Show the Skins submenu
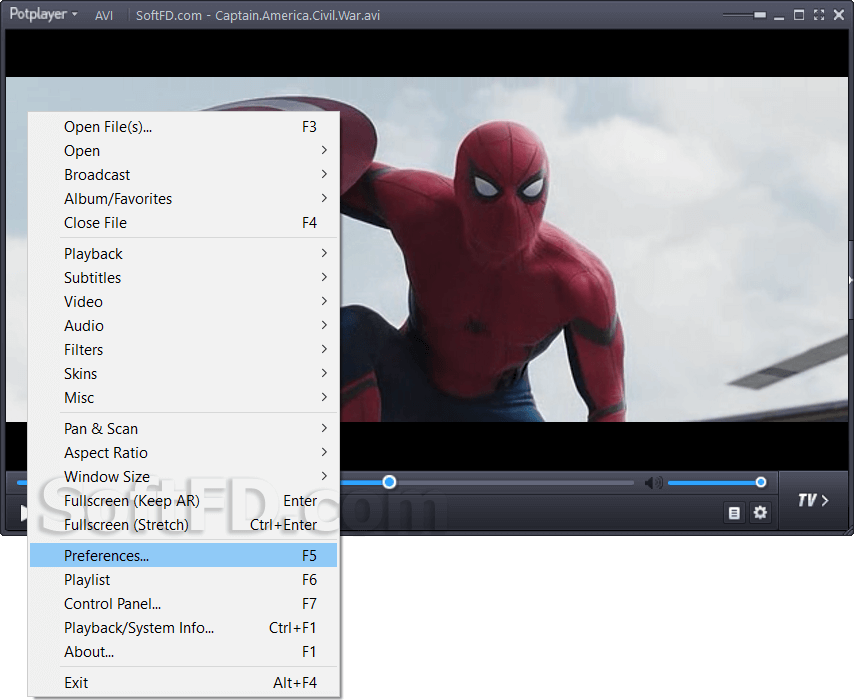This screenshot has width=854, height=700. (x=184, y=374)
